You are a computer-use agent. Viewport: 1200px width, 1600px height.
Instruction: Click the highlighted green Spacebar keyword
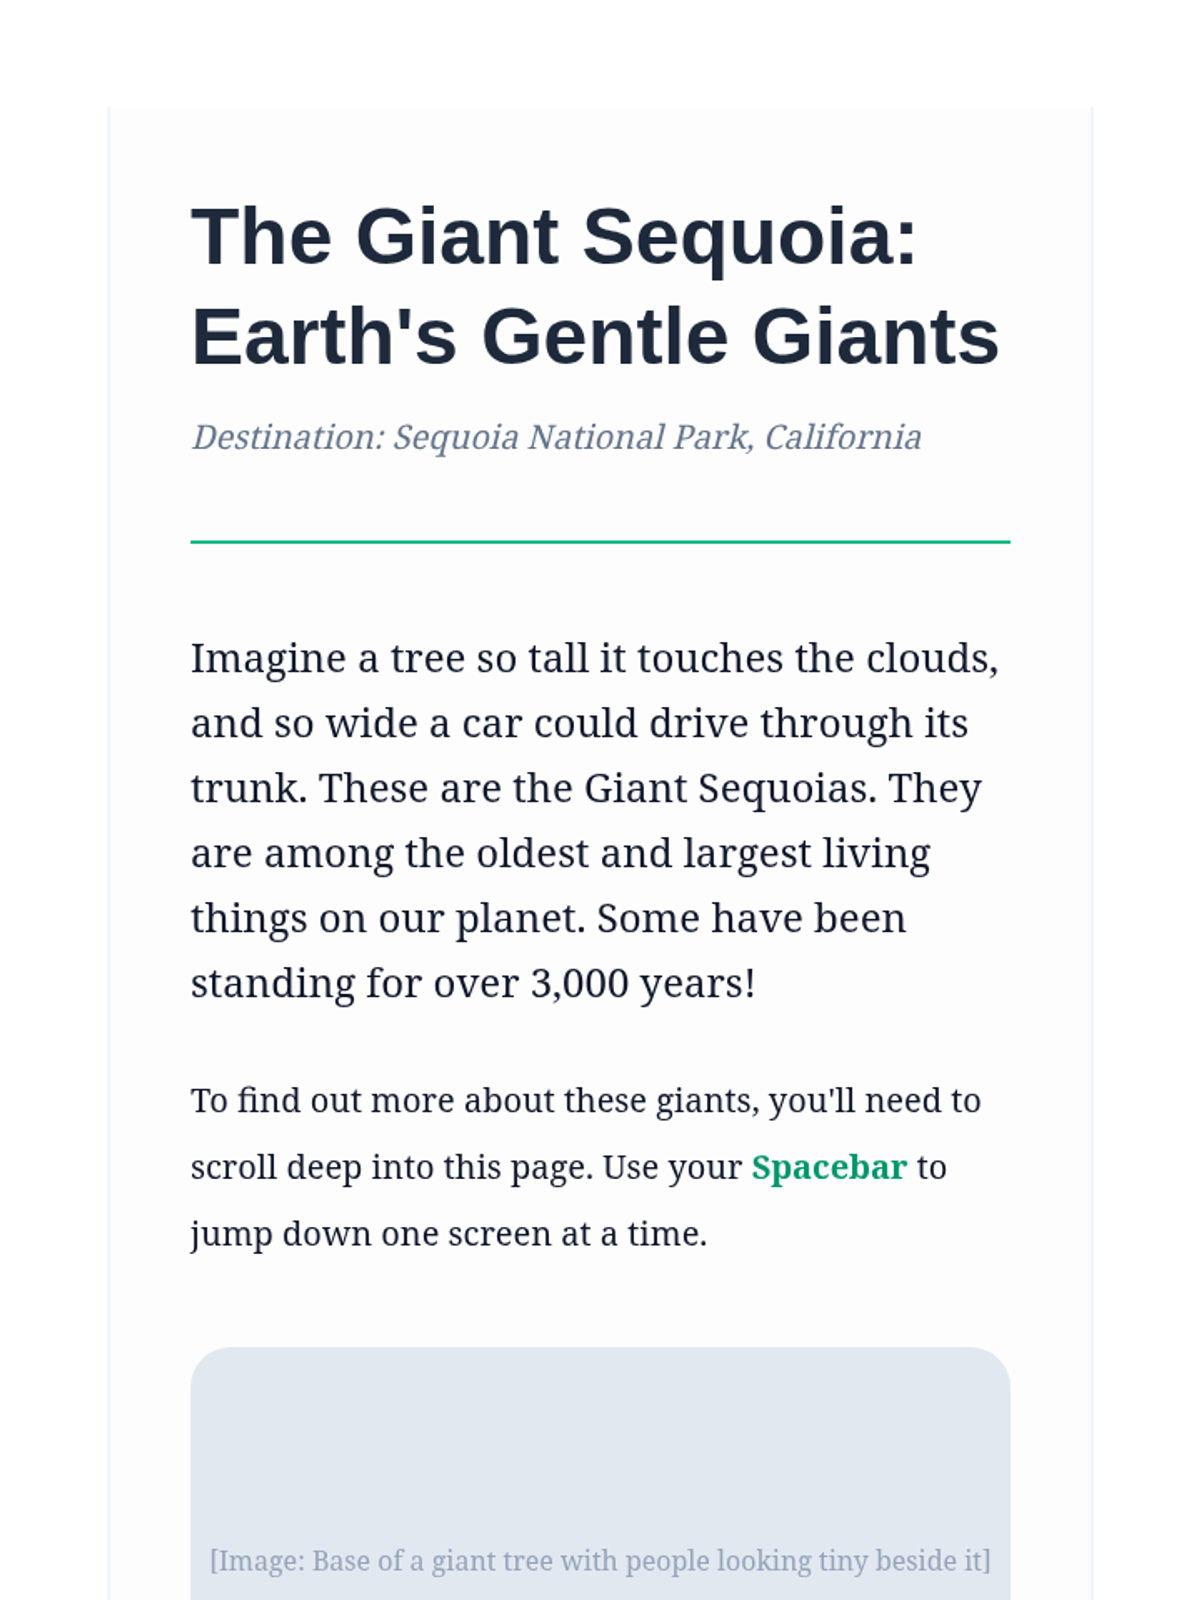click(829, 1167)
